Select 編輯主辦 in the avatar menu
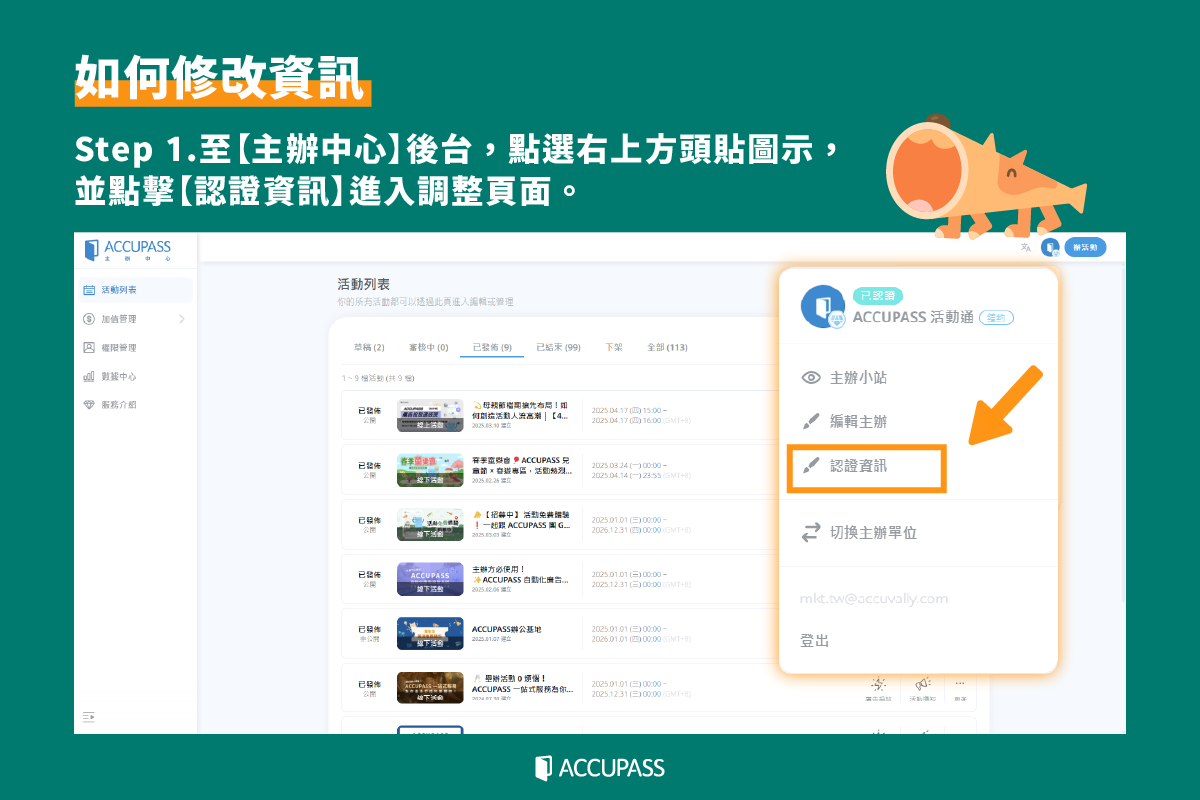 pos(845,422)
